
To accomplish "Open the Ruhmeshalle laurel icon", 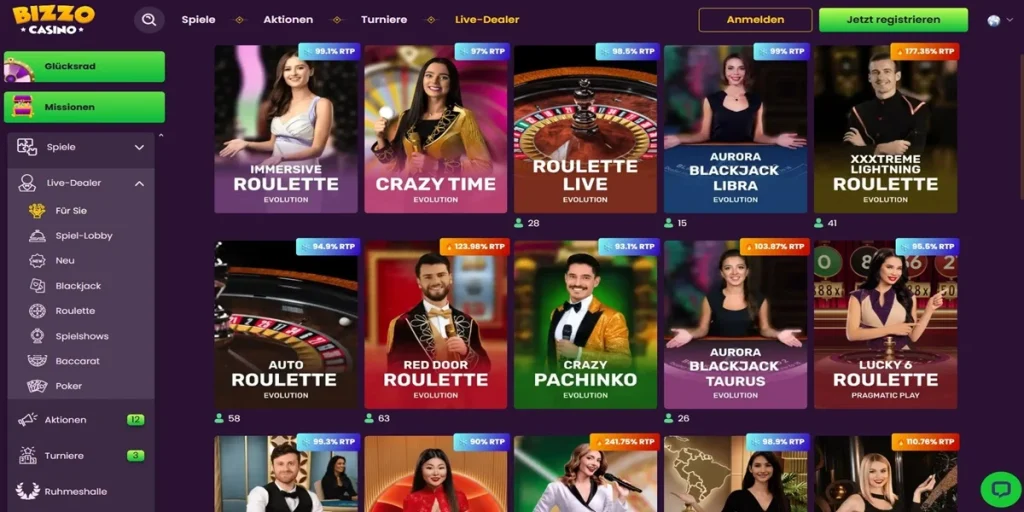I will [x=27, y=491].
